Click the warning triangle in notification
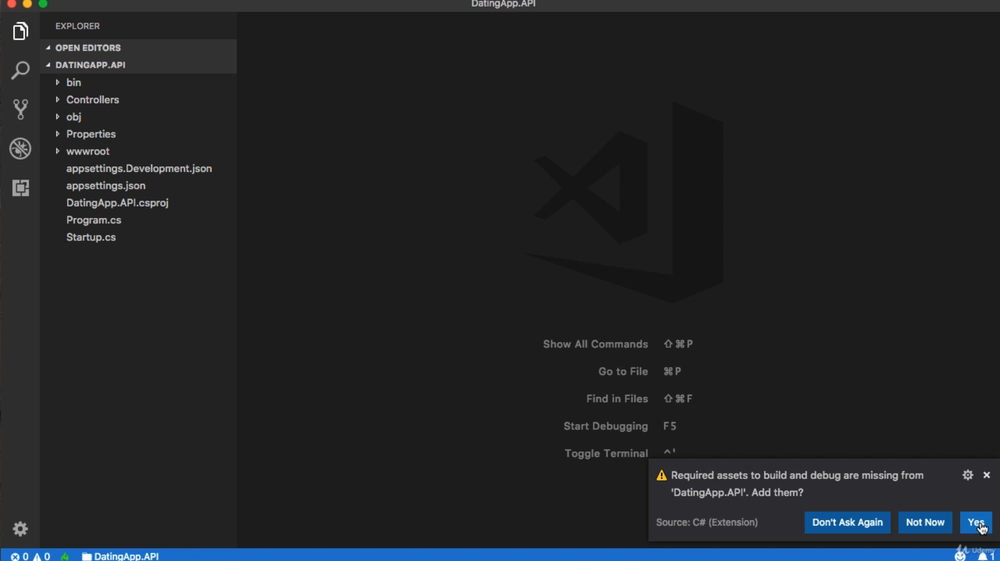Screen dimensions: 1000x561 point(661,476)
